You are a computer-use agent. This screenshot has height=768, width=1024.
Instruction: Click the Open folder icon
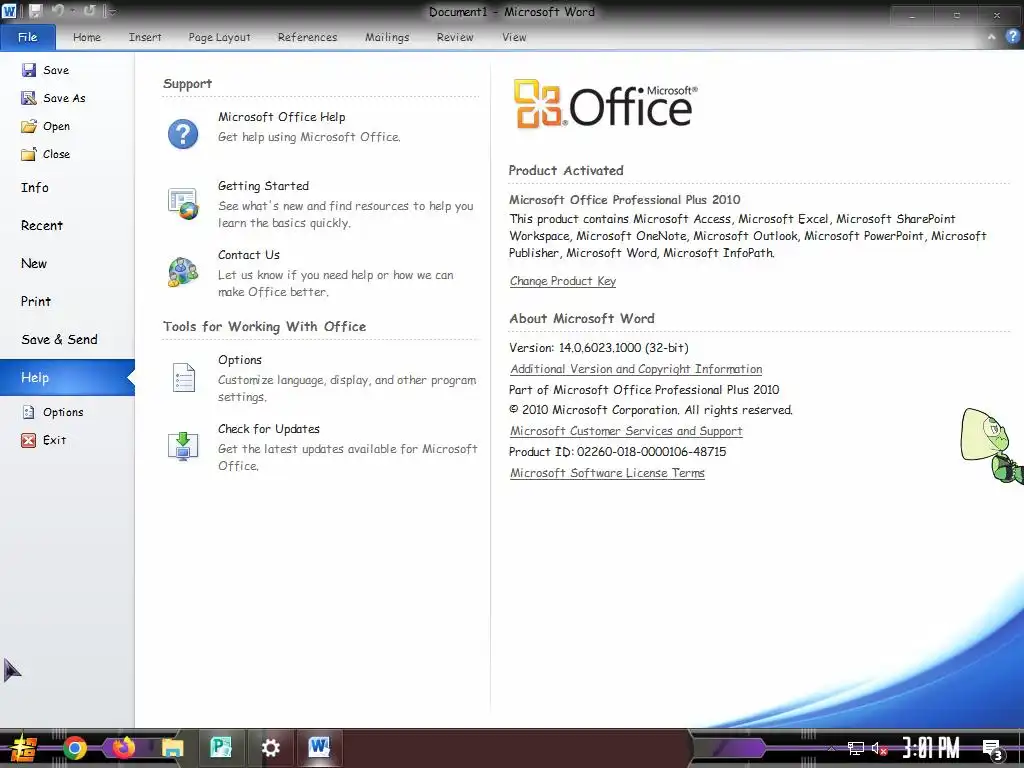click(29, 126)
